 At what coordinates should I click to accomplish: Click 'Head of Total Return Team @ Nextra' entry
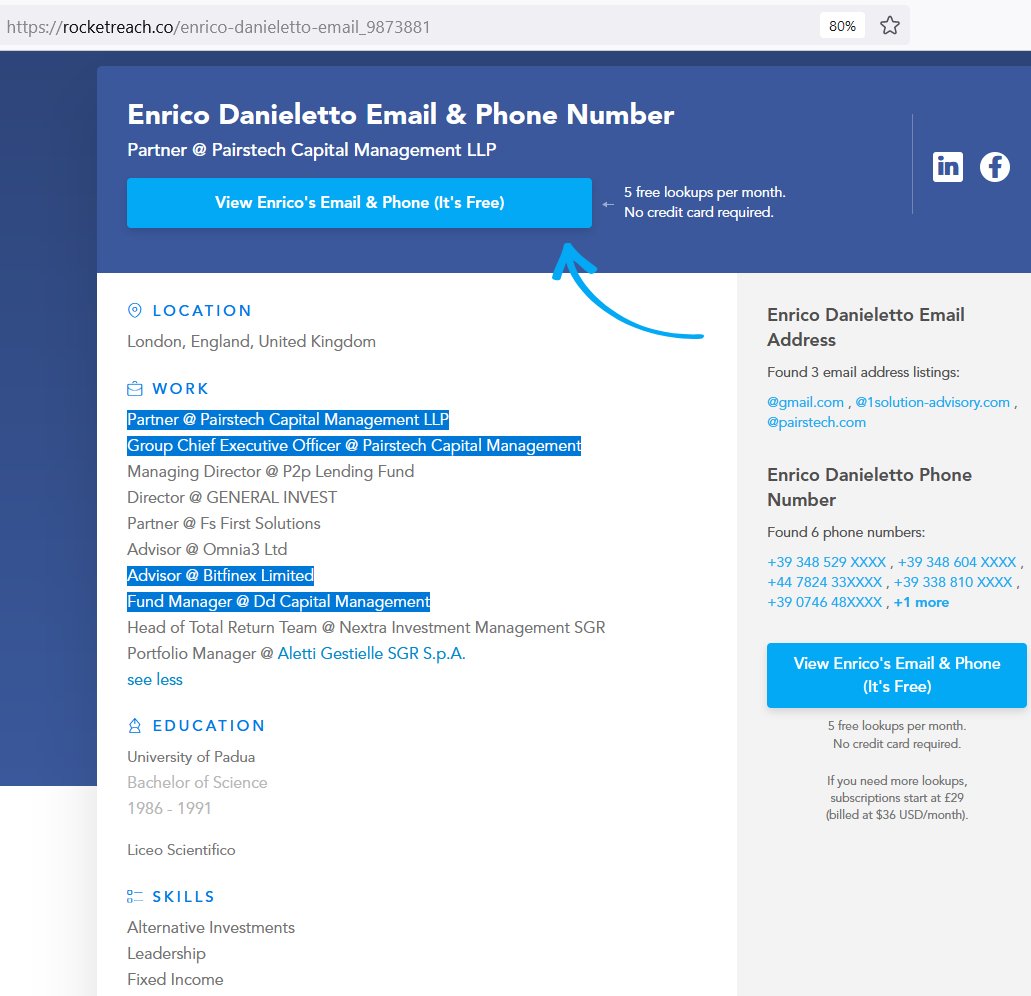[366, 628]
